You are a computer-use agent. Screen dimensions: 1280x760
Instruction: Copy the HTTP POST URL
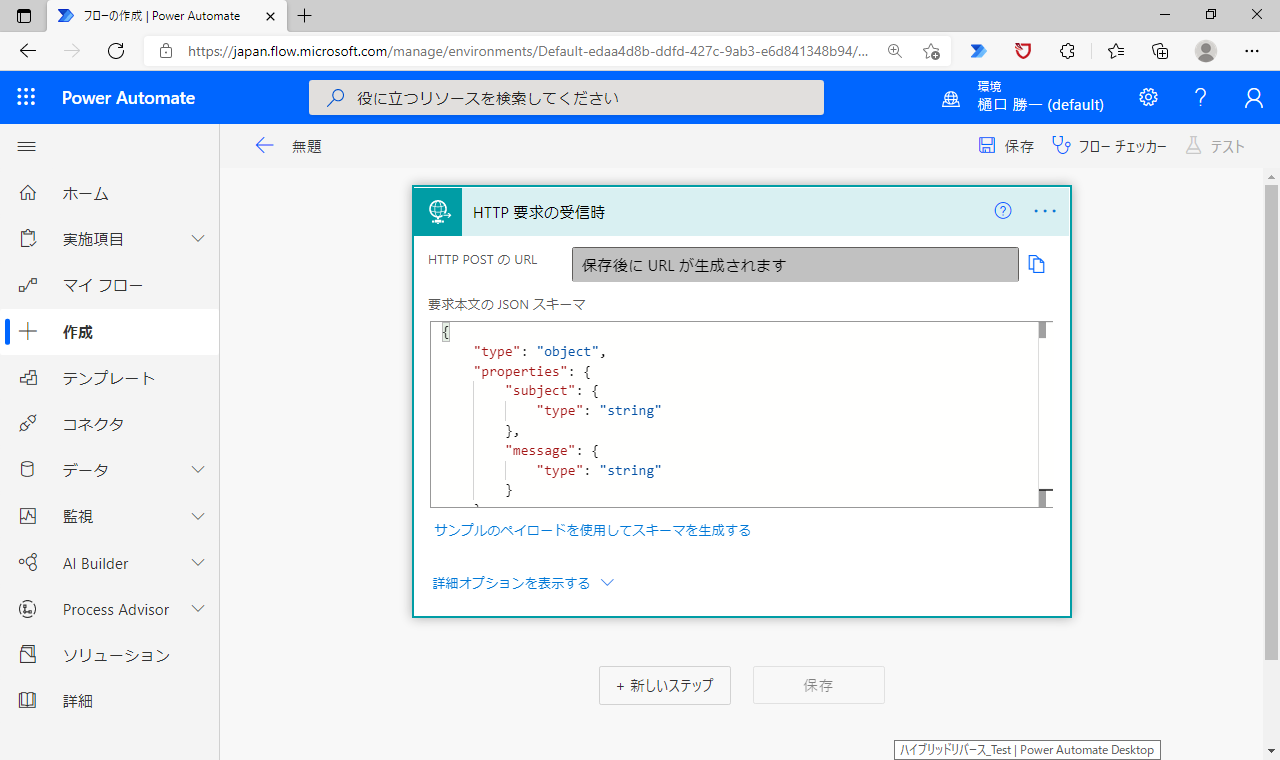pyautogui.click(x=1037, y=265)
